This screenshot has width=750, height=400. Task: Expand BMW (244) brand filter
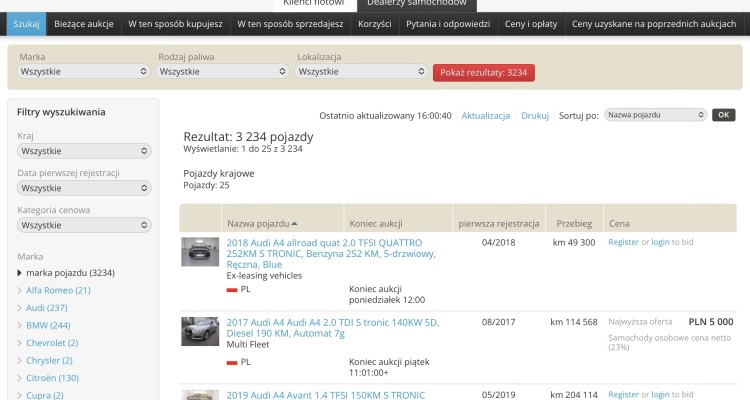[20, 325]
